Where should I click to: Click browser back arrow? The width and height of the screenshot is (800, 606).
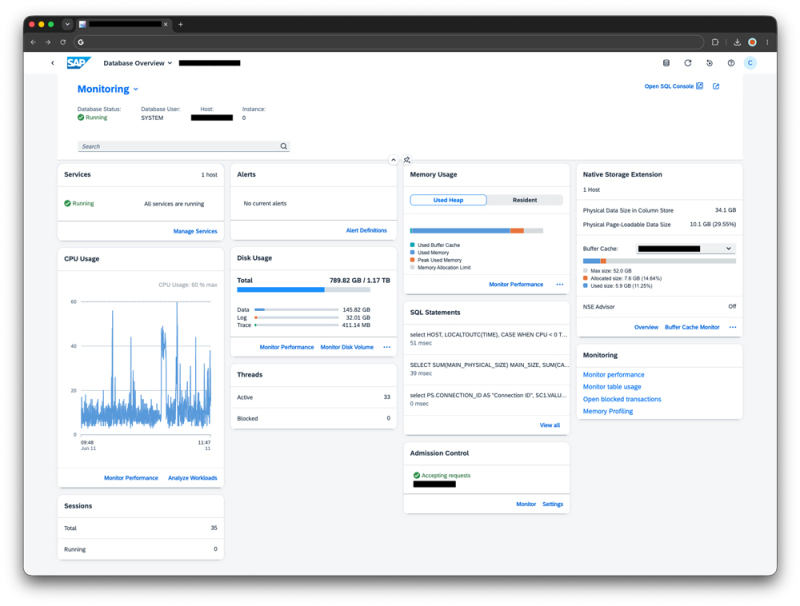coord(33,42)
